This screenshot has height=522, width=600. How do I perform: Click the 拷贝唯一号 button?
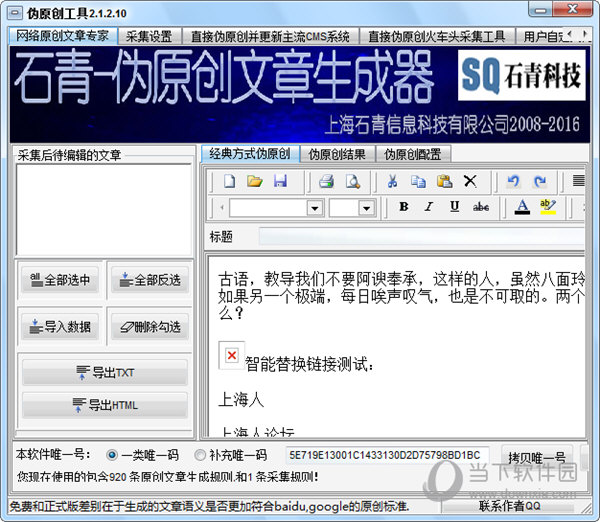(x=537, y=457)
